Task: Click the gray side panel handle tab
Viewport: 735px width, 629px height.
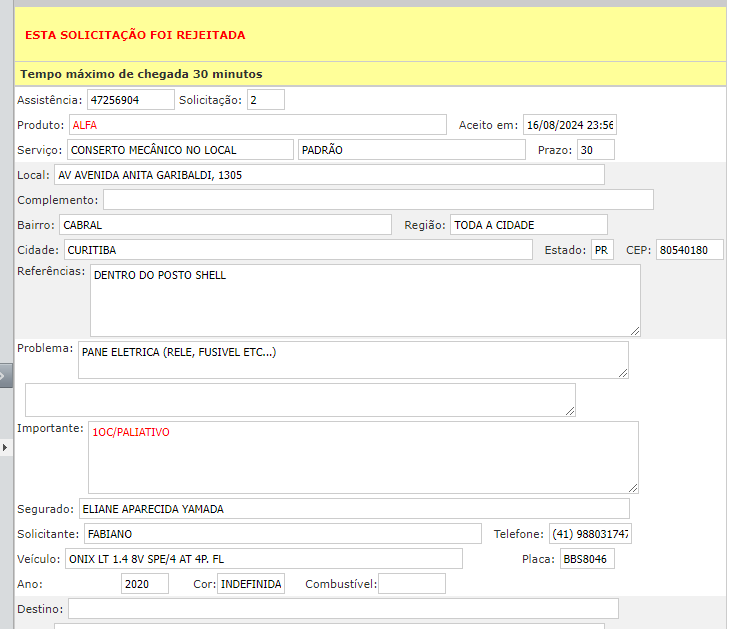Action: (x=4, y=375)
